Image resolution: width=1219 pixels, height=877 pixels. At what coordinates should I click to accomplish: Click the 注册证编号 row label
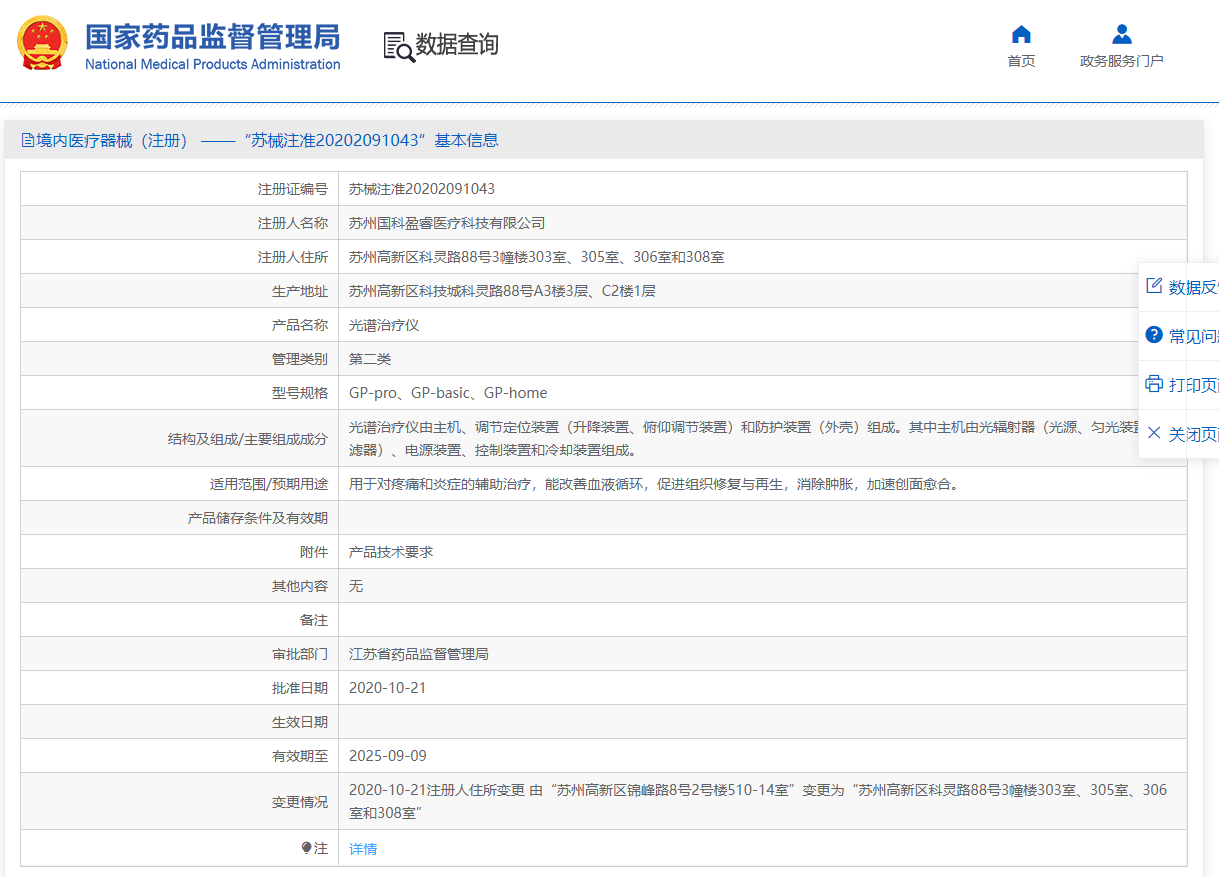tap(292, 189)
